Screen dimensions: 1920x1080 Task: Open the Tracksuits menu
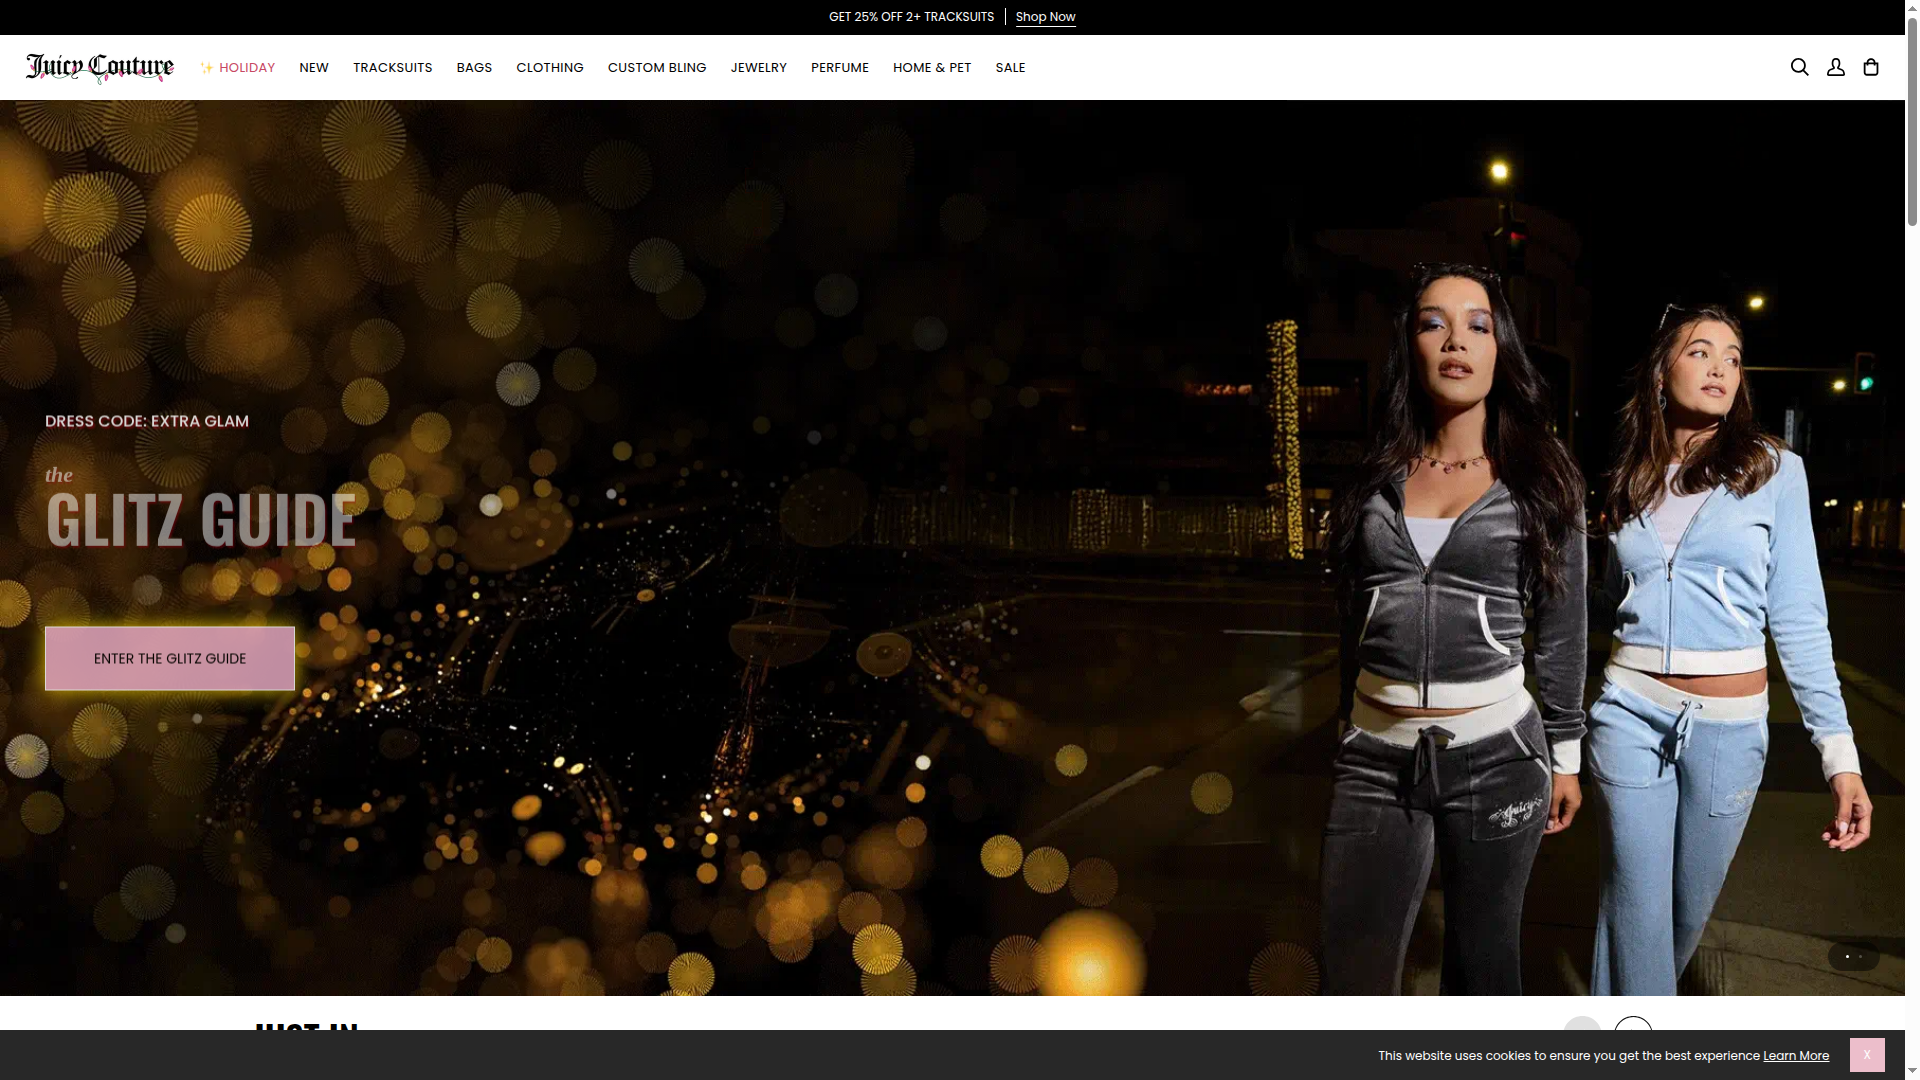[392, 67]
